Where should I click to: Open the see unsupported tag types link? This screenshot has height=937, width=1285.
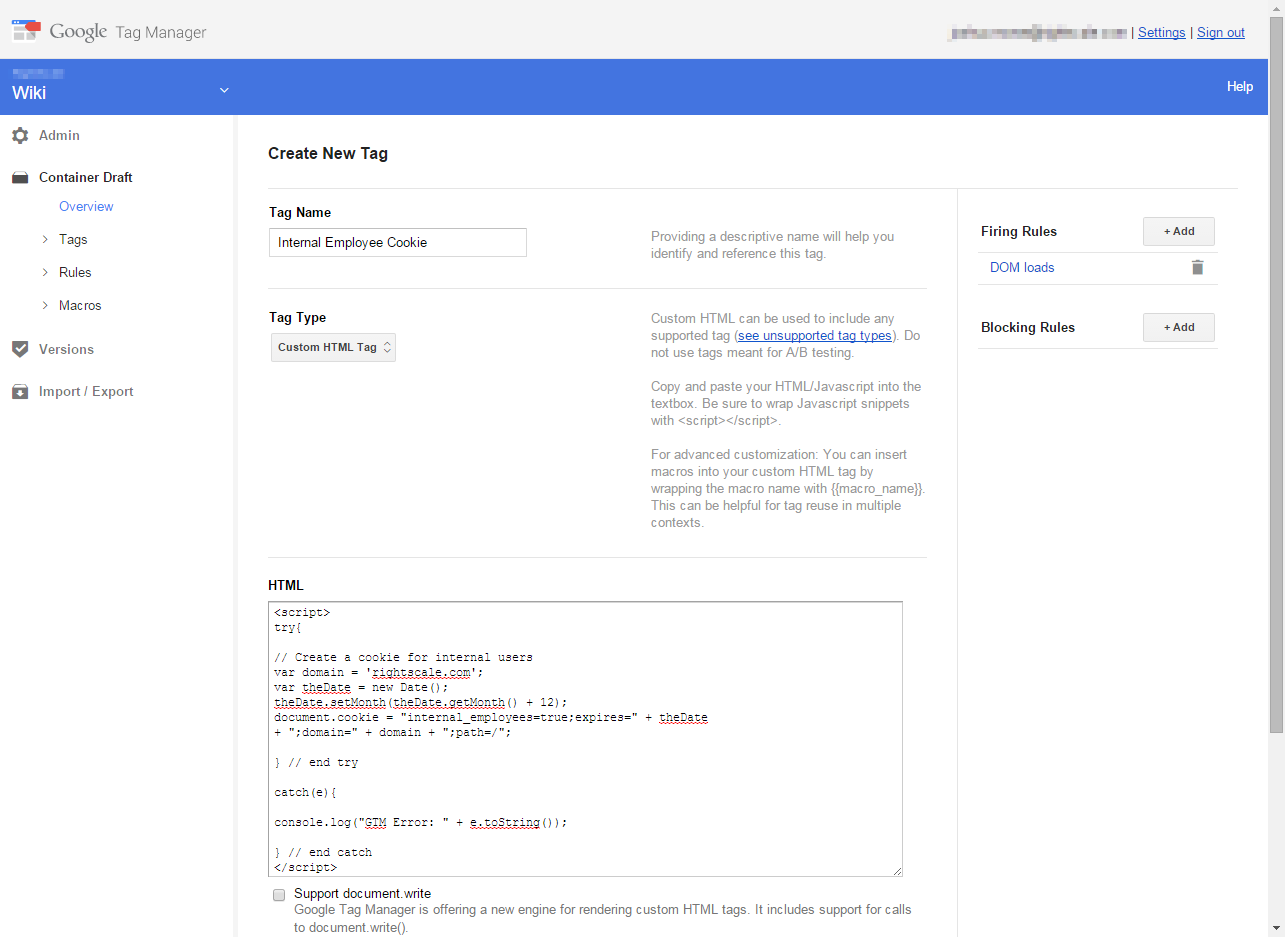[814, 335]
